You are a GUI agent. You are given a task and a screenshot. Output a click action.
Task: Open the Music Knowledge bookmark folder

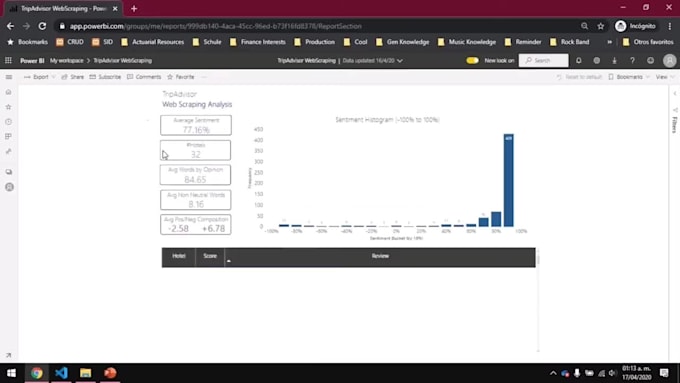click(x=467, y=42)
